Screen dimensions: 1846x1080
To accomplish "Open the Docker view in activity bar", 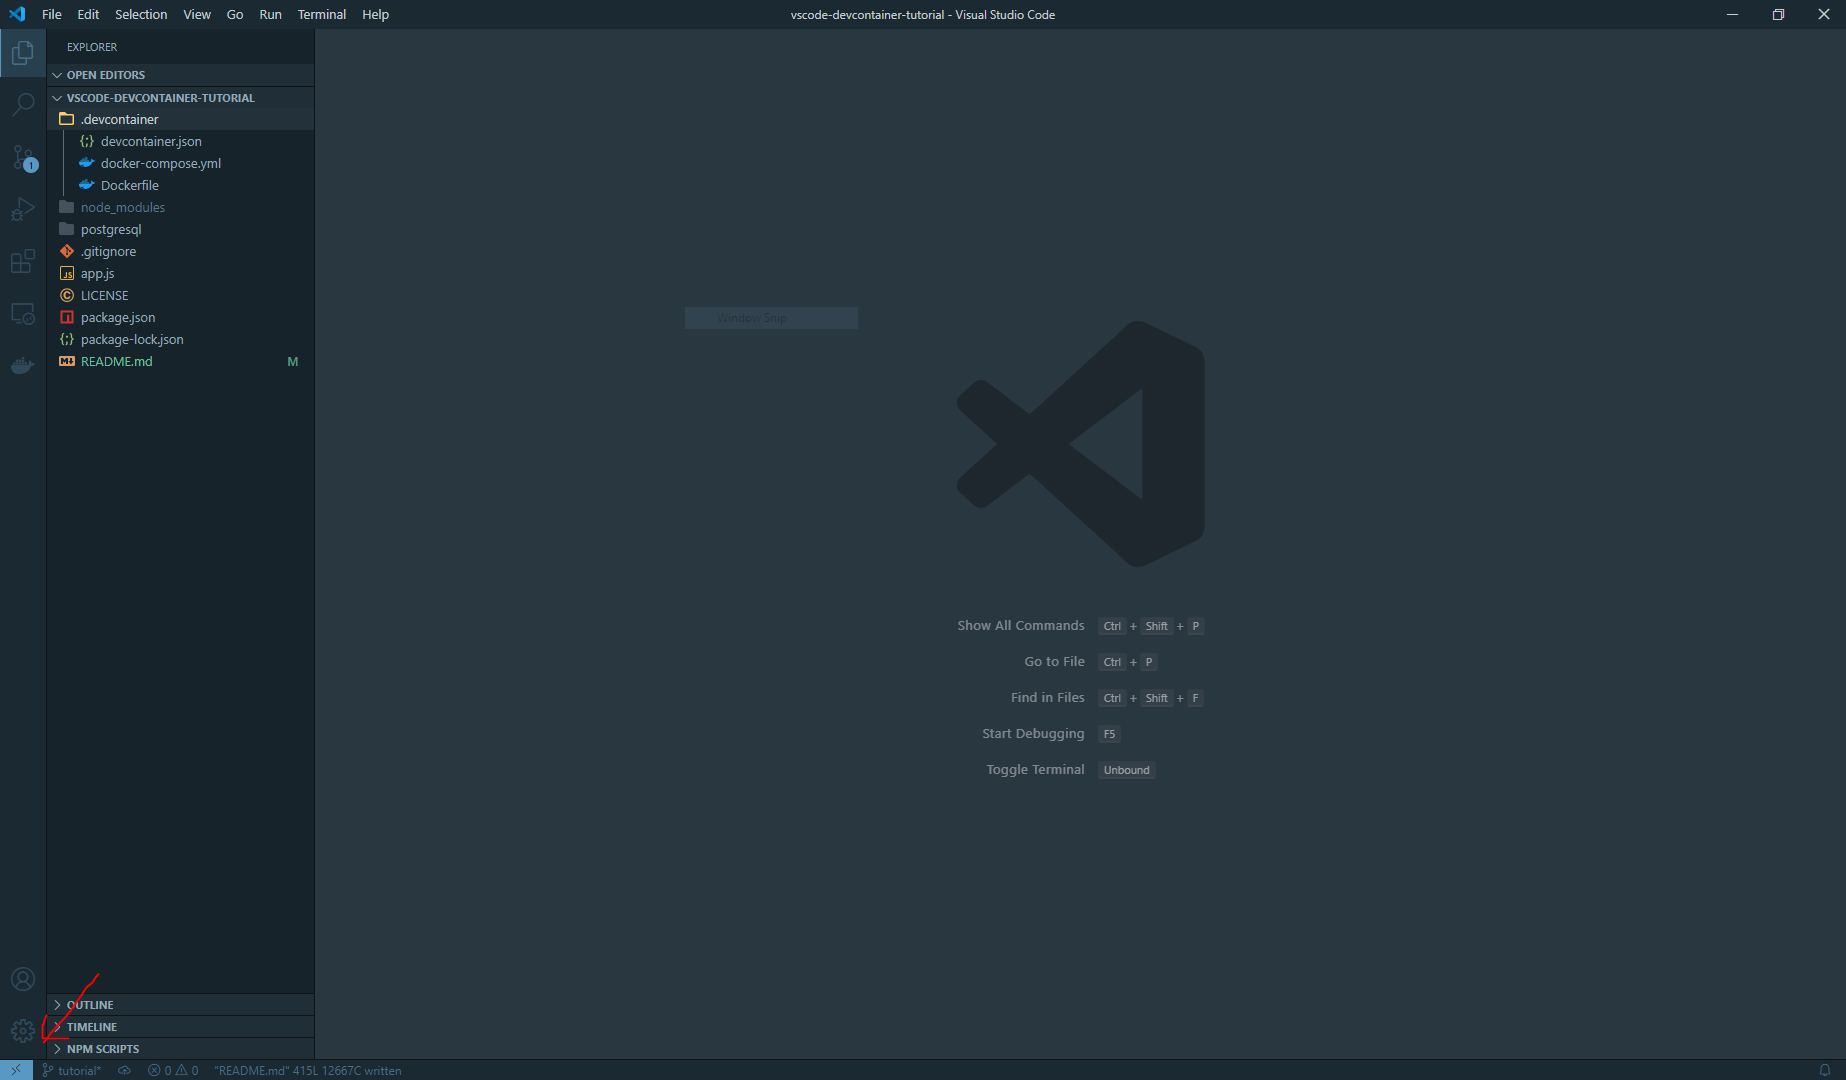I will [23, 366].
